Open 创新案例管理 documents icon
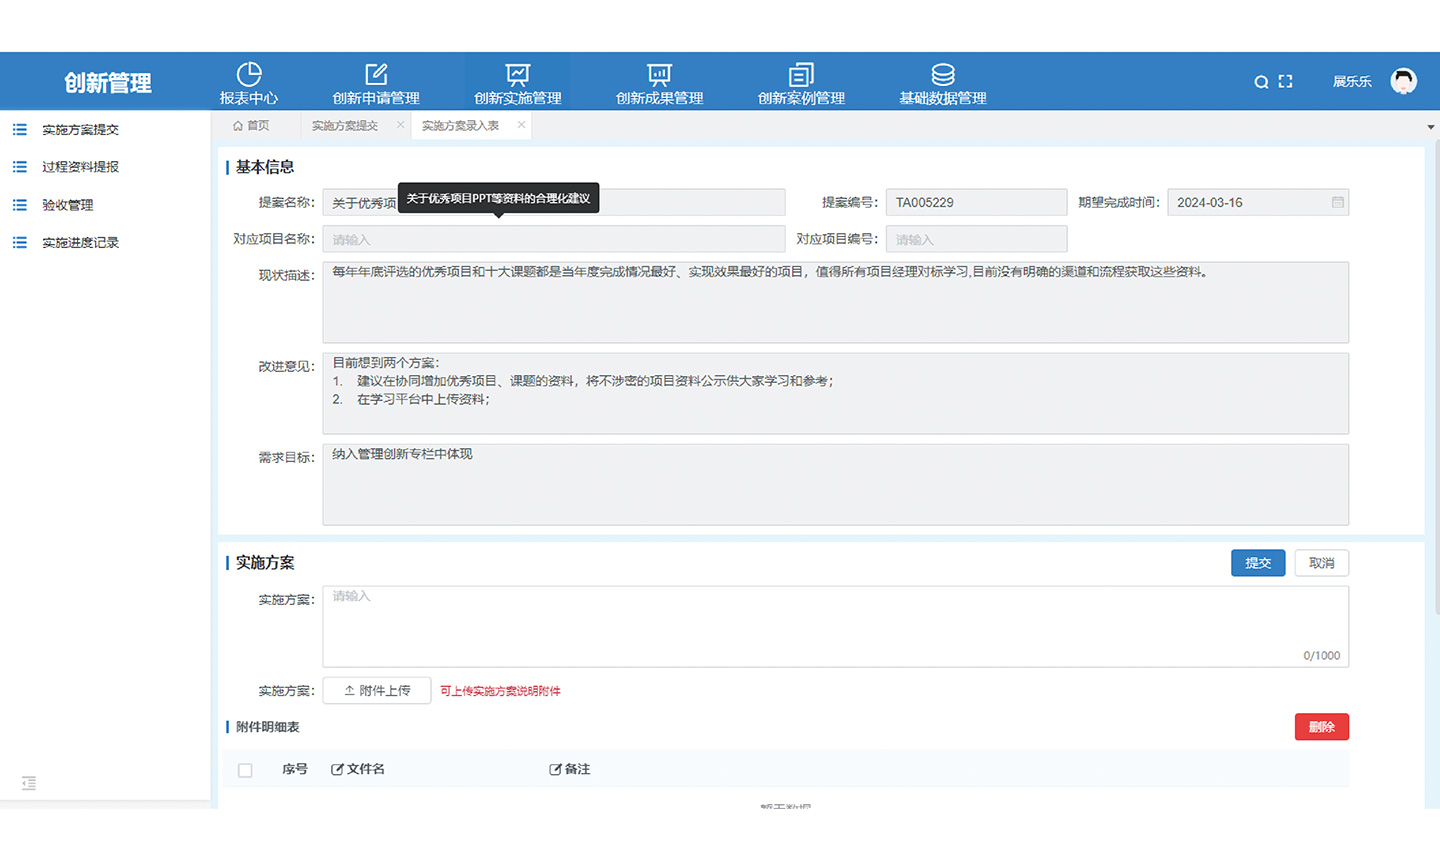 pos(801,75)
